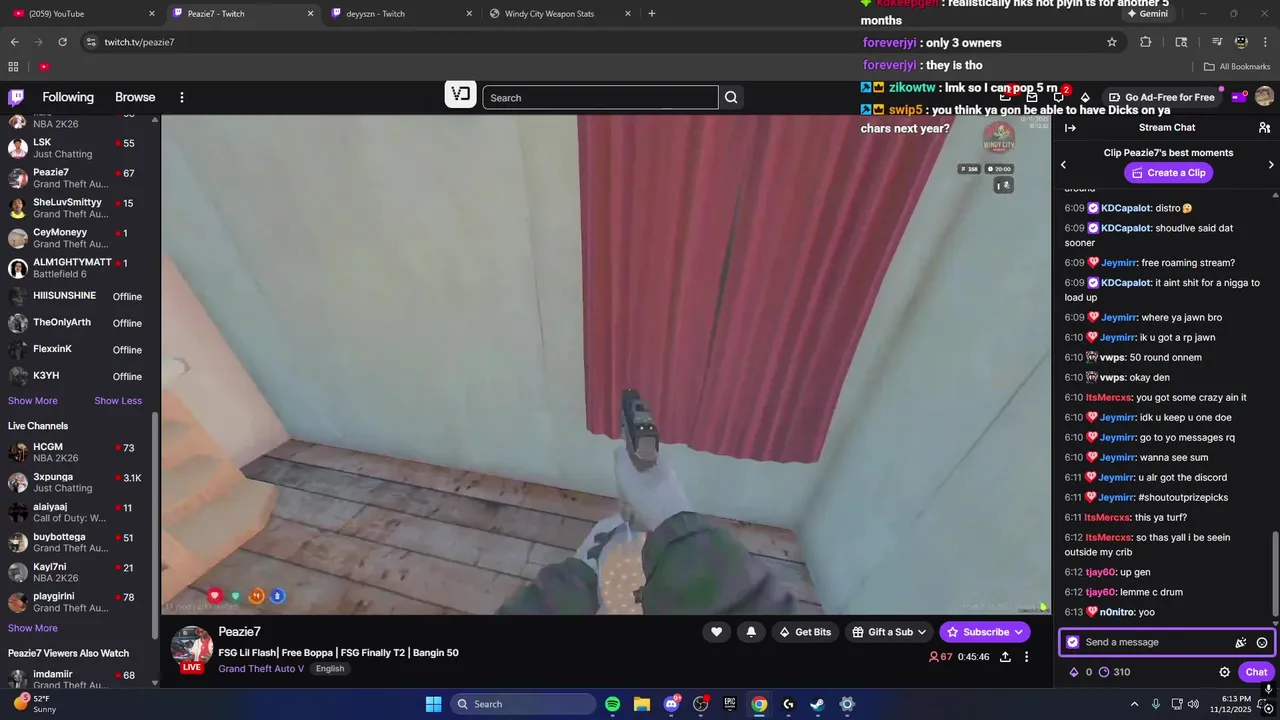Open chat identity badge selector
The image size is (1280, 720).
click(x=1073, y=642)
